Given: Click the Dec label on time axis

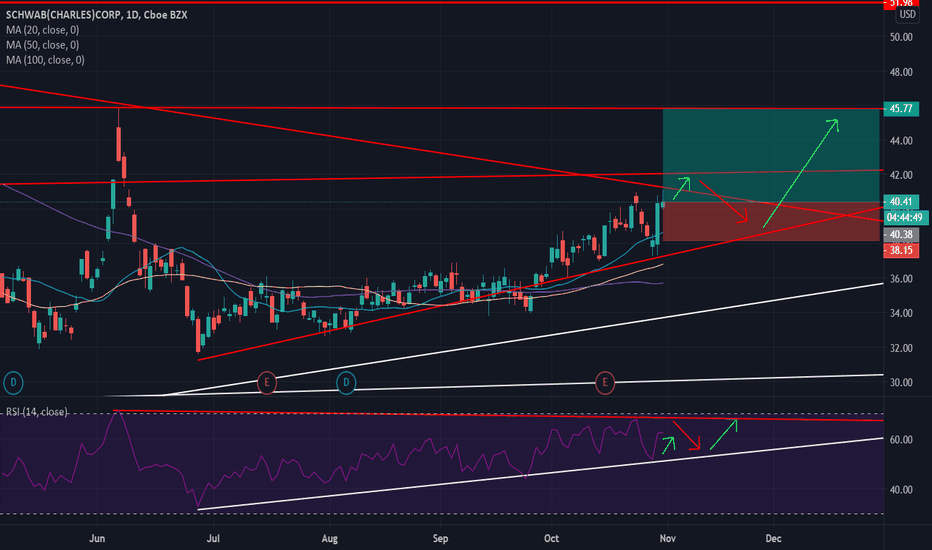Looking at the screenshot, I should 773,539.
